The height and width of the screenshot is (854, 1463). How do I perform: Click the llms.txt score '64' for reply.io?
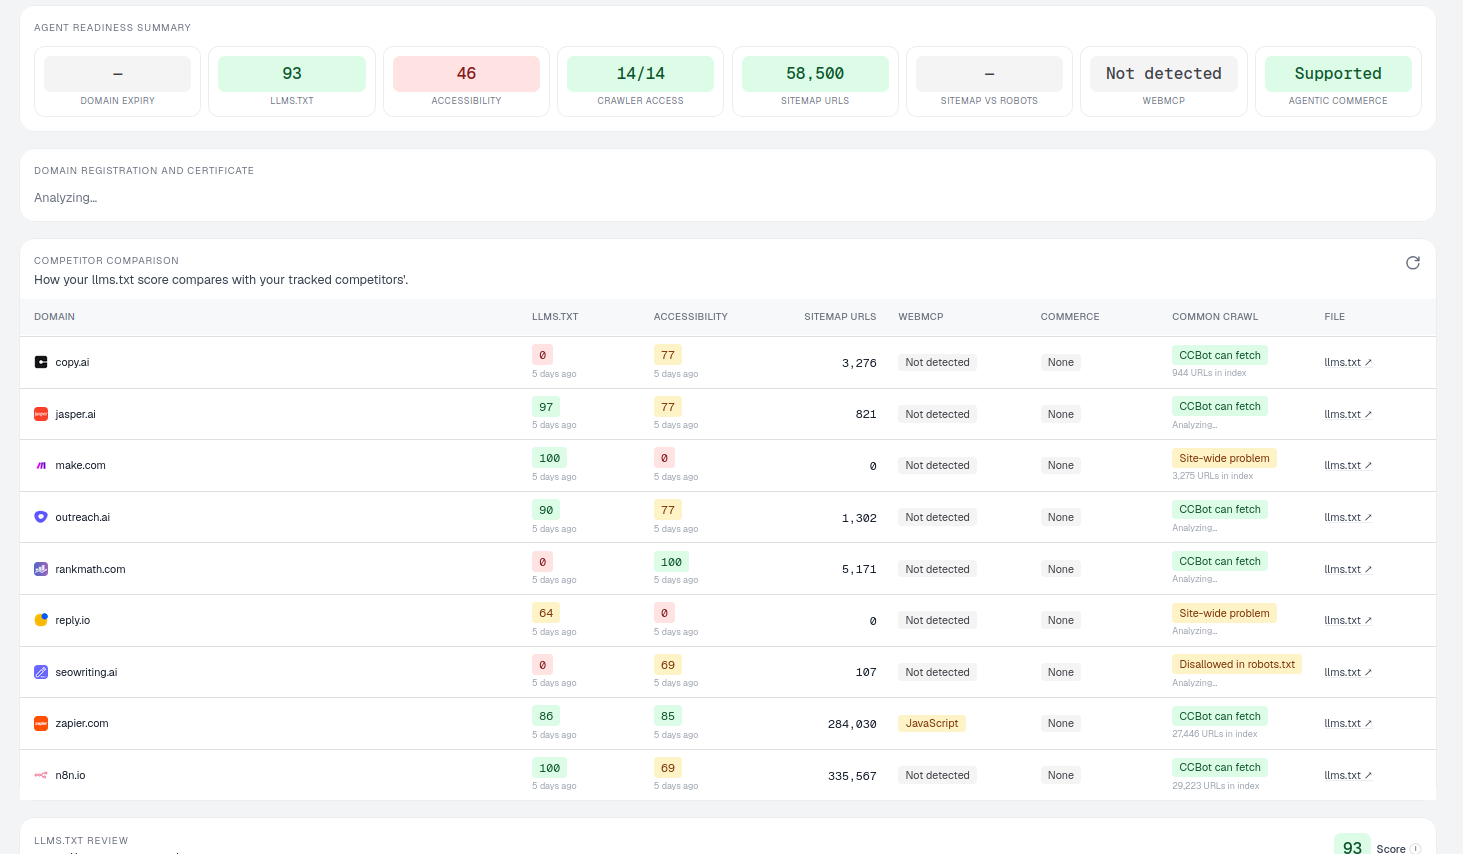point(546,613)
